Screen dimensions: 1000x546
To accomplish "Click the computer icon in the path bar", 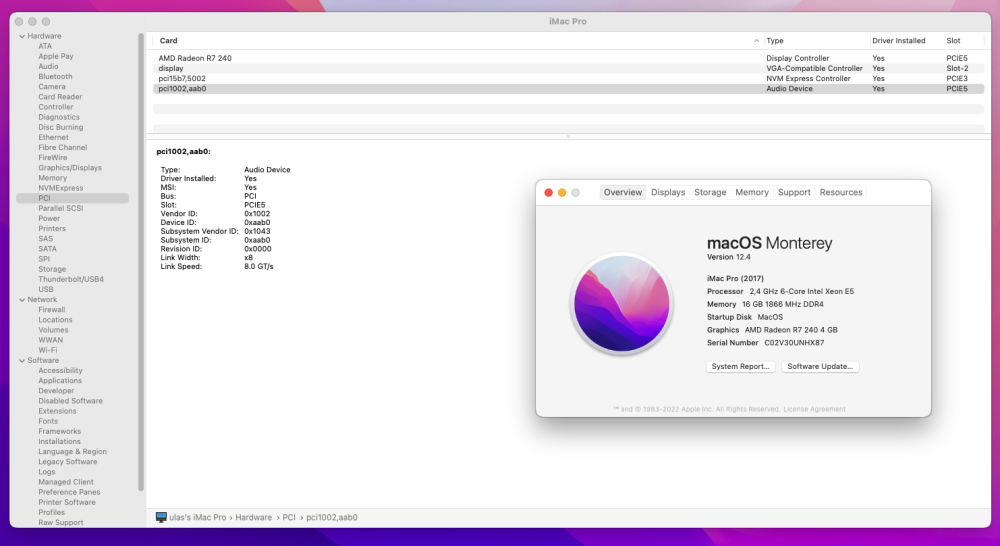I will [x=161, y=517].
